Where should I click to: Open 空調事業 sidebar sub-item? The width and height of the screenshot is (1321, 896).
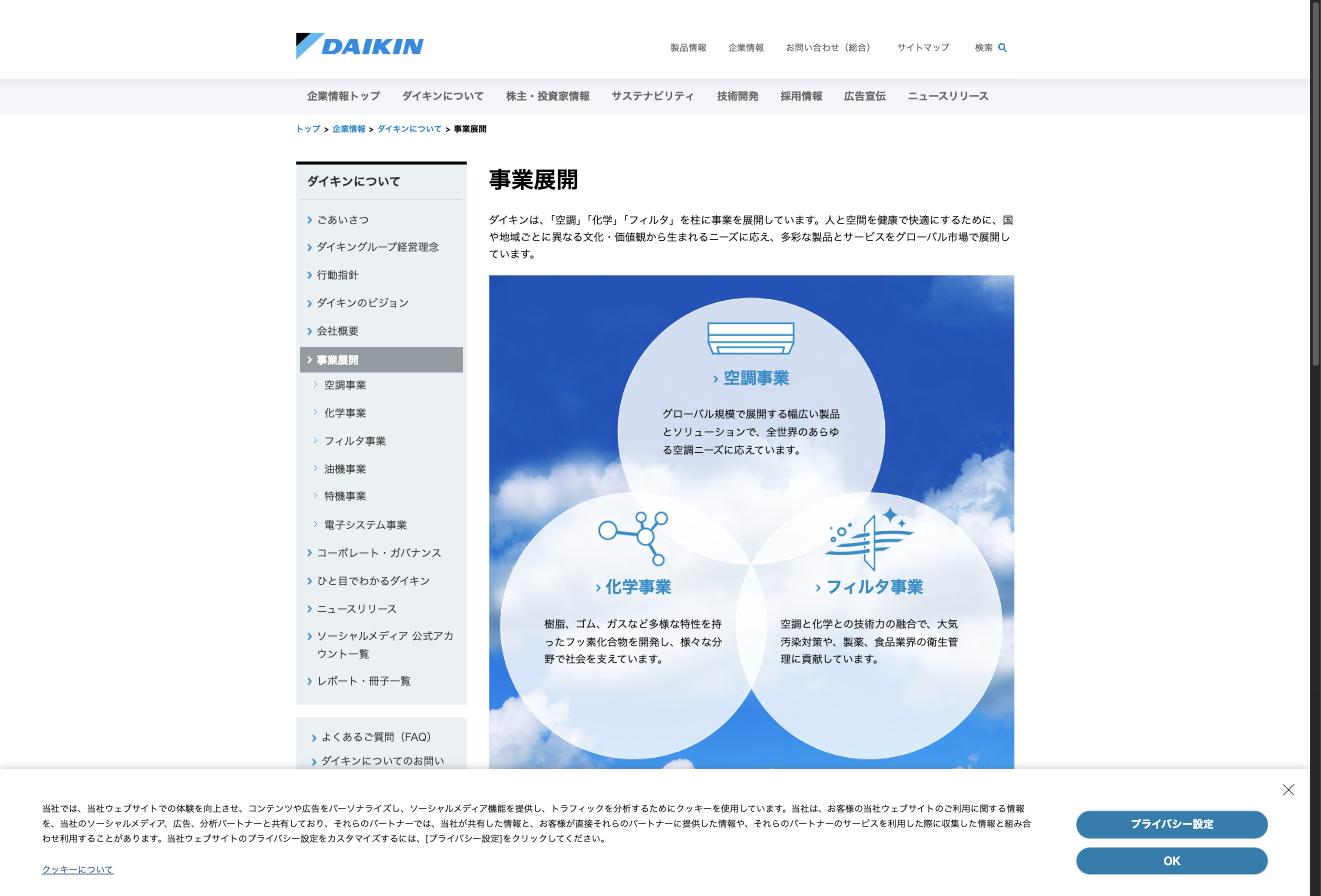coord(345,385)
